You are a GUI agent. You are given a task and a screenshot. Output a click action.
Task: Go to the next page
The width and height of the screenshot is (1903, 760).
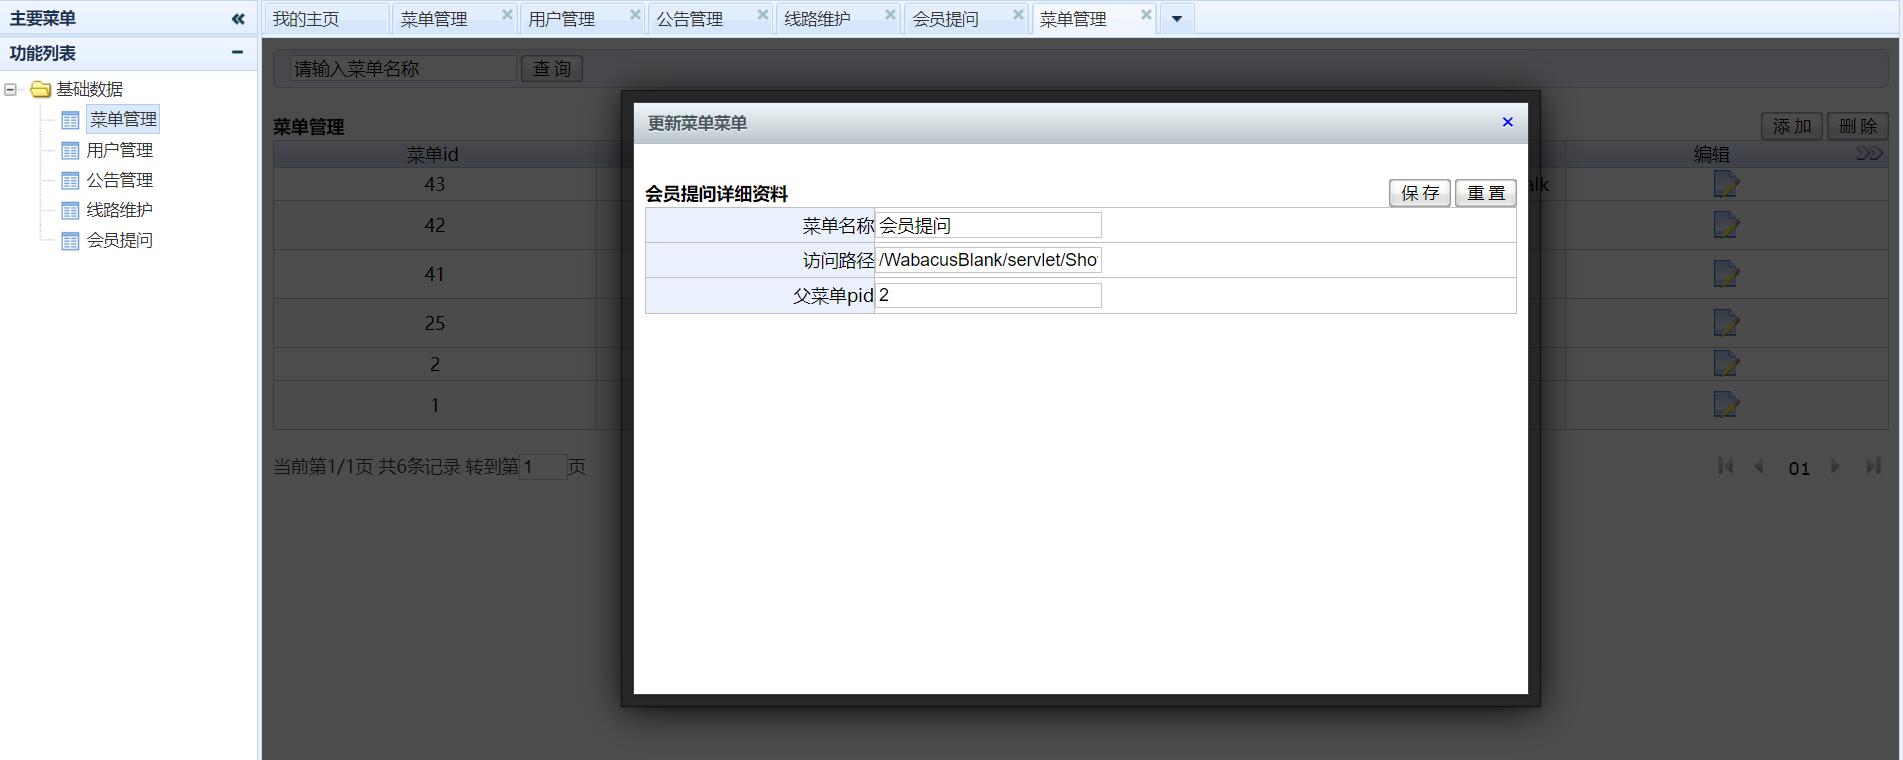click(1835, 466)
